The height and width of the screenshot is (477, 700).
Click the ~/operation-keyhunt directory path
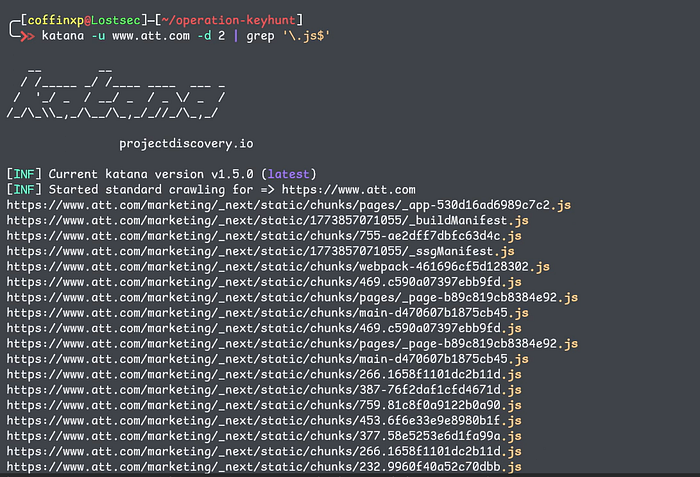(229, 20)
